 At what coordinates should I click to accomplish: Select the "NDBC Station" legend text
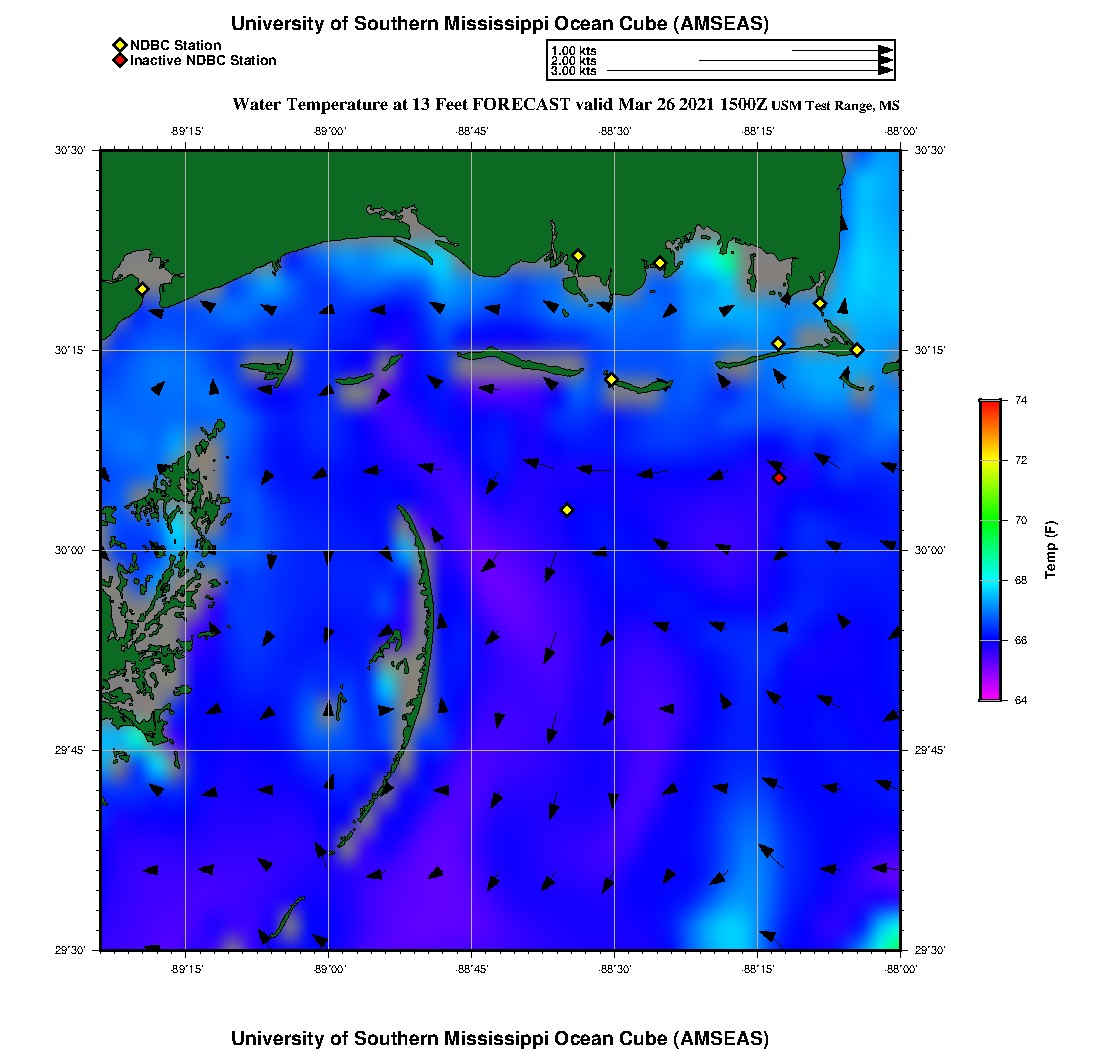[x=175, y=46]
